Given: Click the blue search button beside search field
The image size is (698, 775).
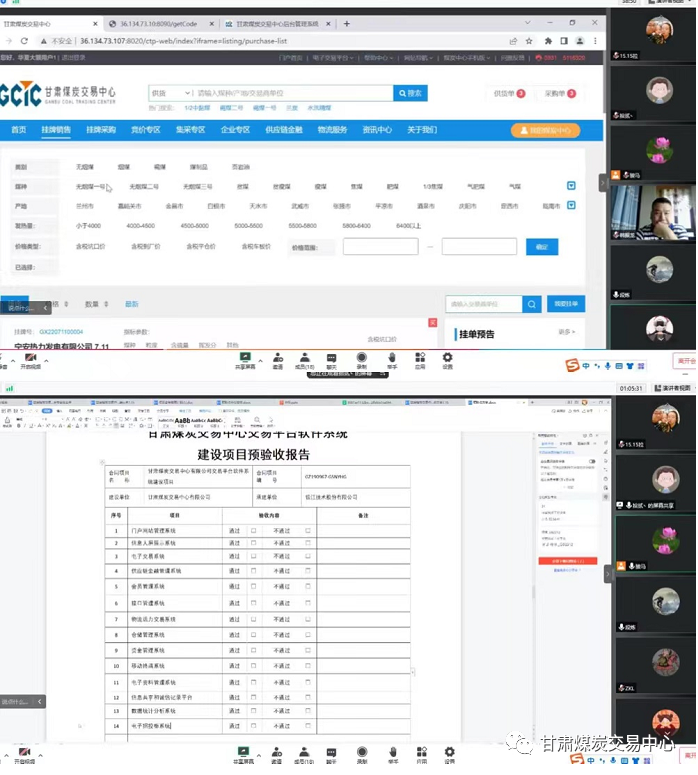Looking at the screenshot, I should click(410, 93).
